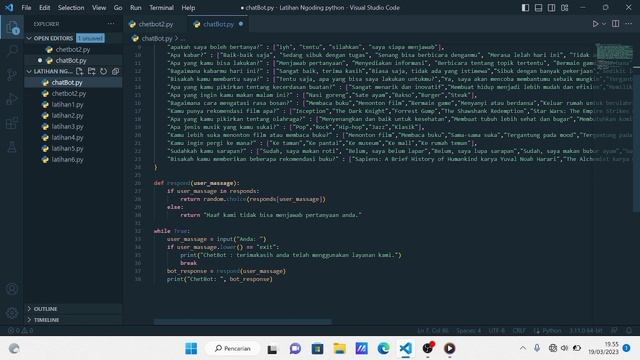Open Customize Layout button

tap(564, 8)
